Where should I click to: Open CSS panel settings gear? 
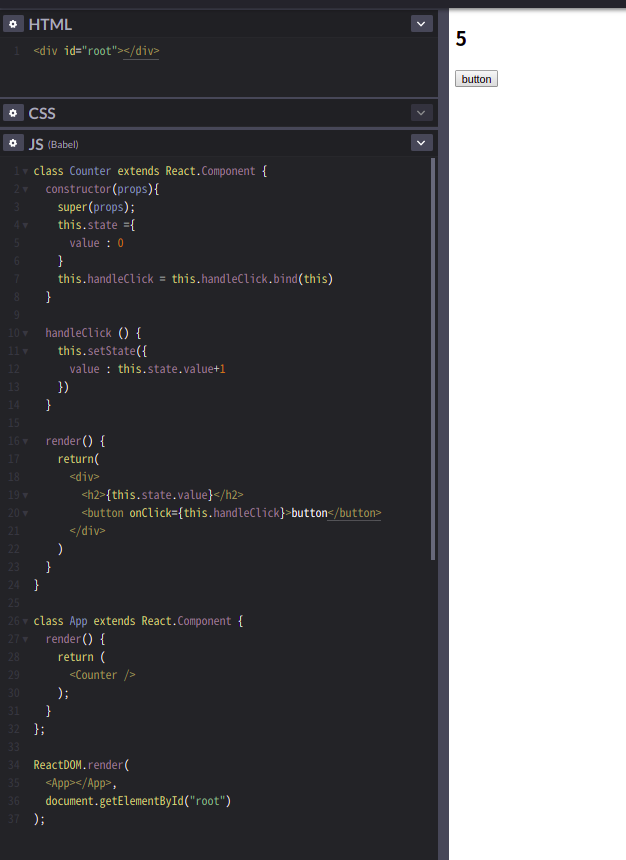13,113
